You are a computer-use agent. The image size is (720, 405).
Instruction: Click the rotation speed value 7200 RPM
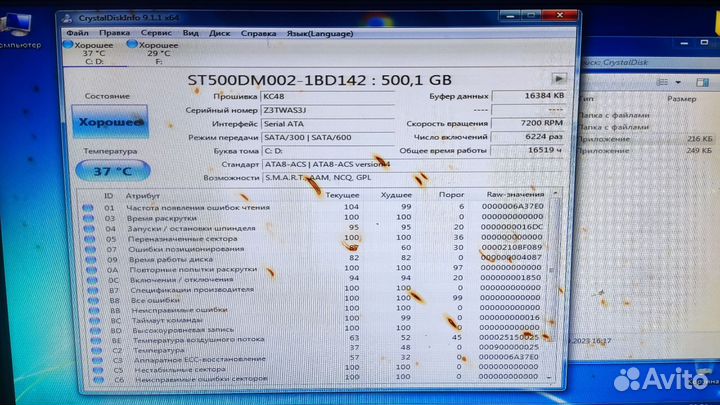point(528,123)
